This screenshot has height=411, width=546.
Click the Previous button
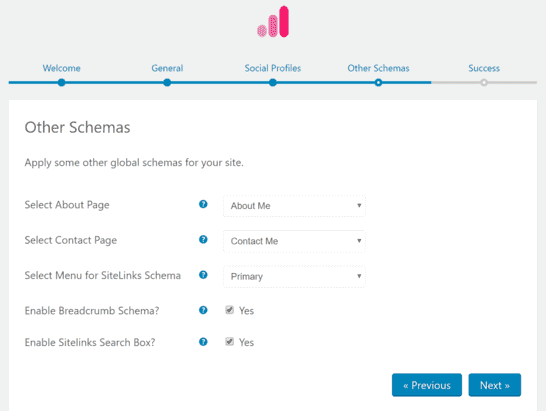click(427, 385)
